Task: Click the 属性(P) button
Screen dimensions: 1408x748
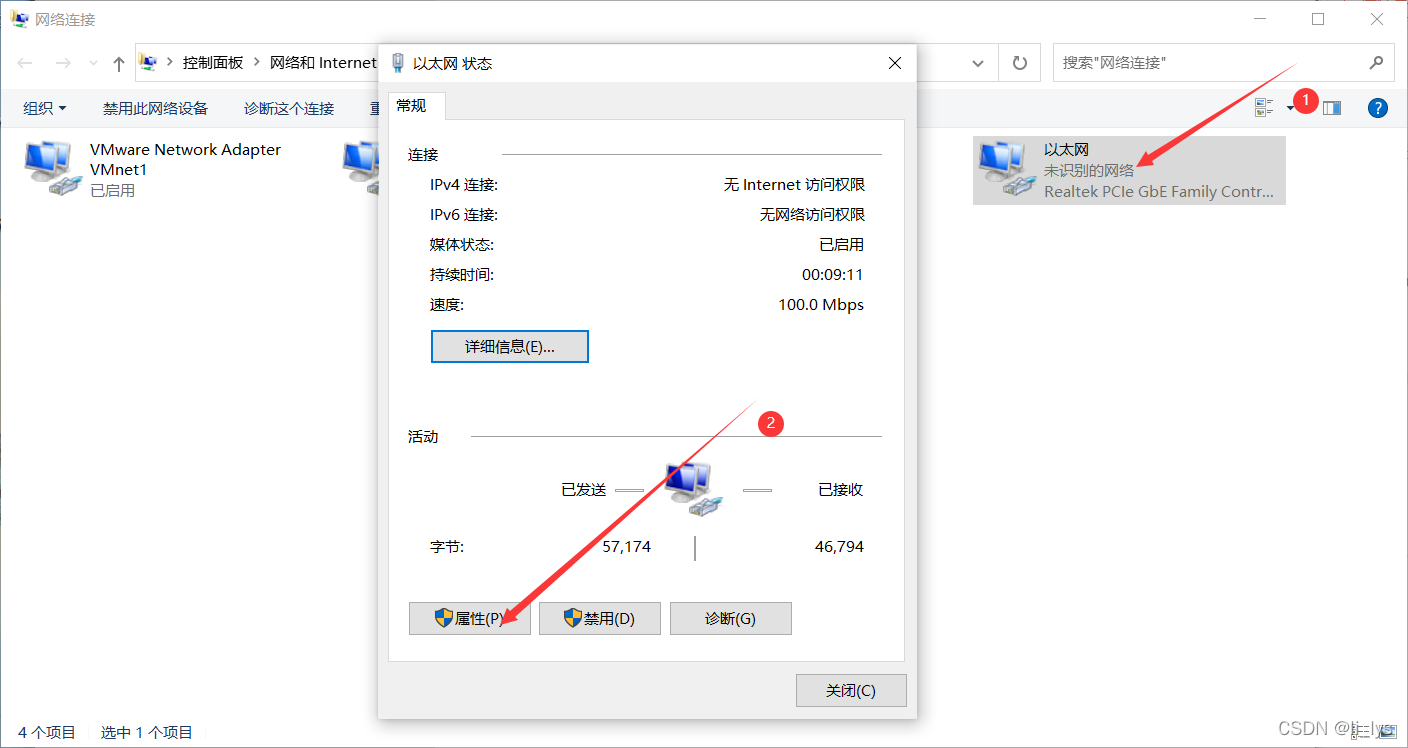Action: 469,619
